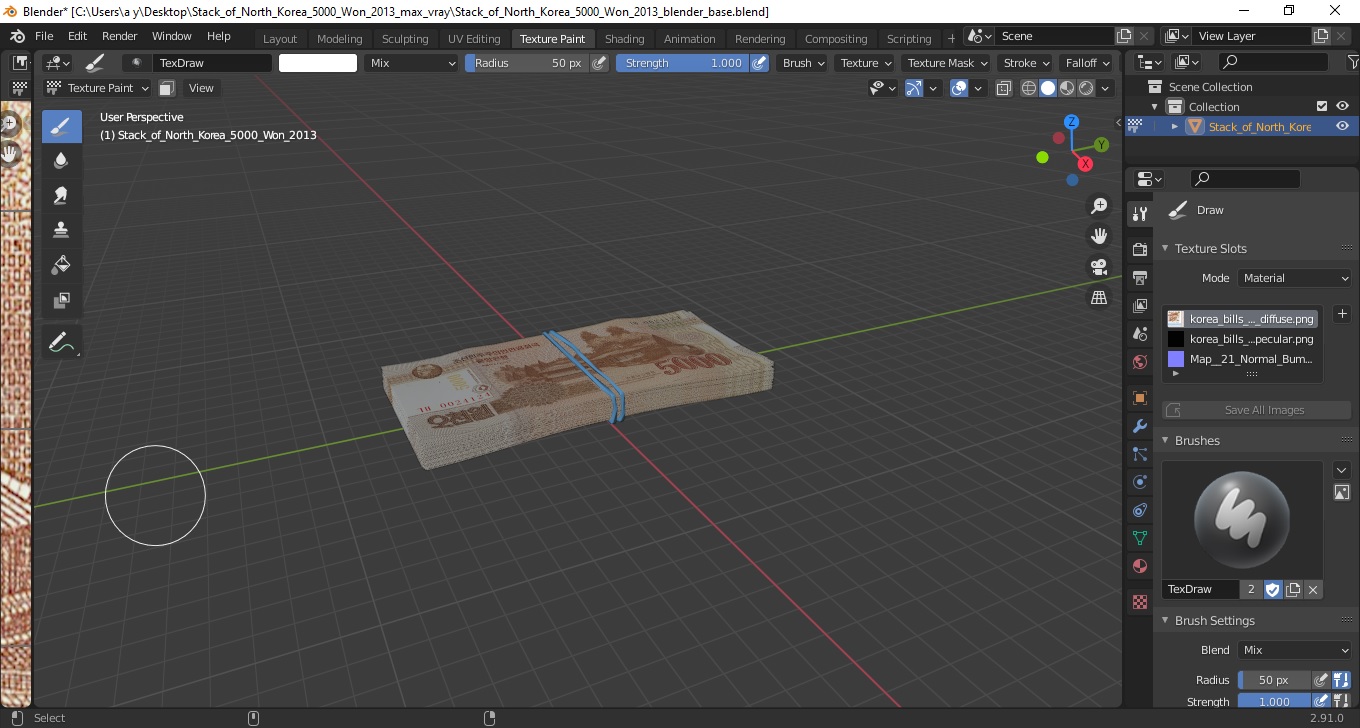Select the Clone stamp tool
This screenshot has height=728, width=1360.
[61, 230]
